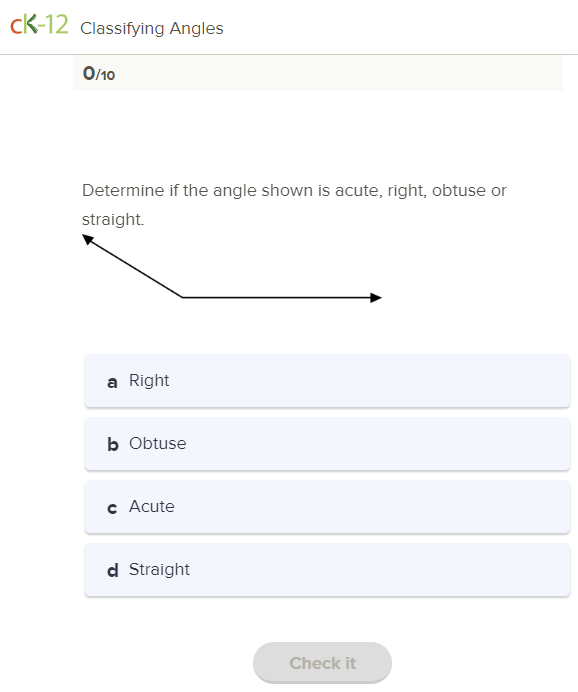
Task: Choose the Obtuse answer option
Action: [327, 444]
